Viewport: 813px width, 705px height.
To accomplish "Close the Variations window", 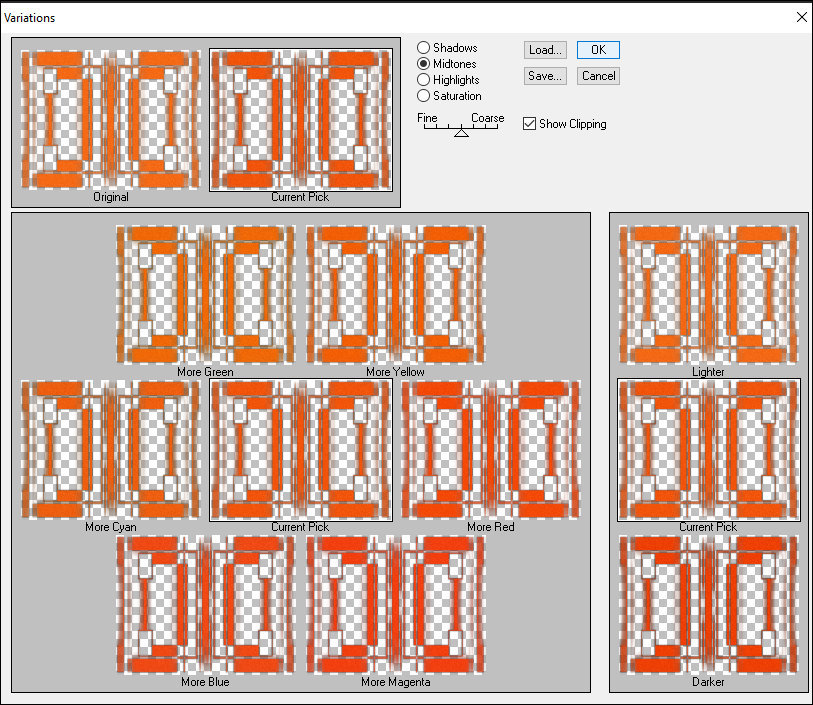I will 800,17.
